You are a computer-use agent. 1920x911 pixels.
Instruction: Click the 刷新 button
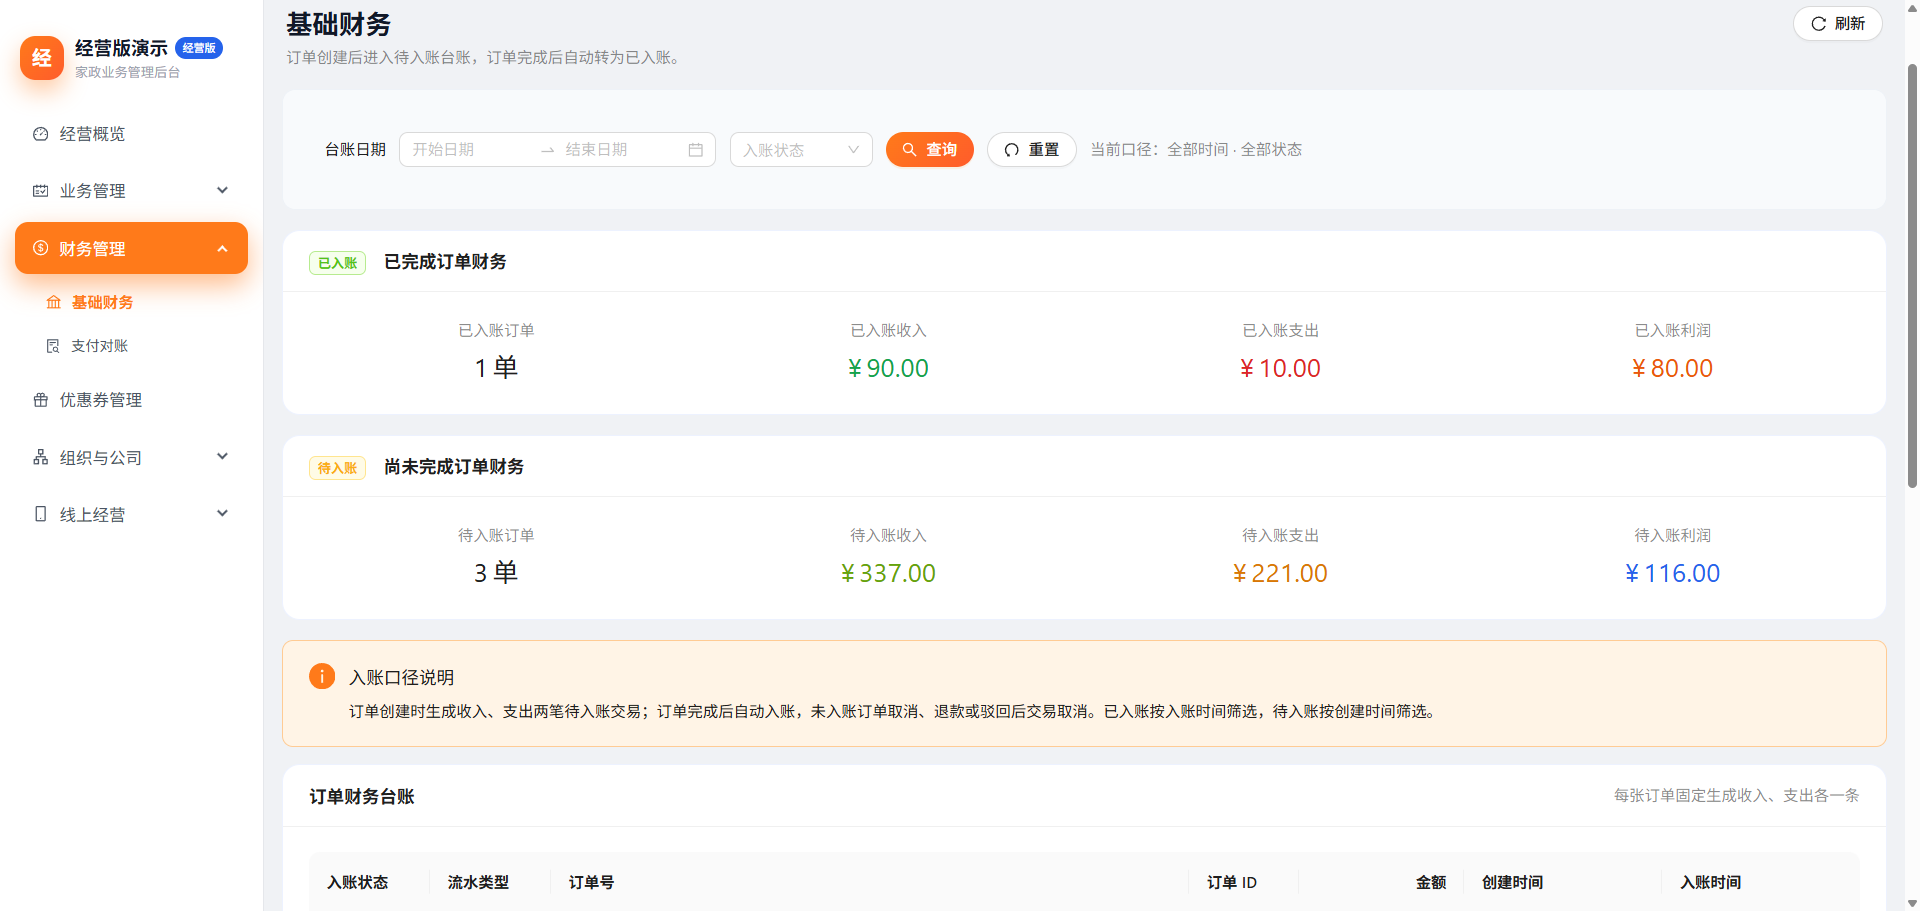1838,24
